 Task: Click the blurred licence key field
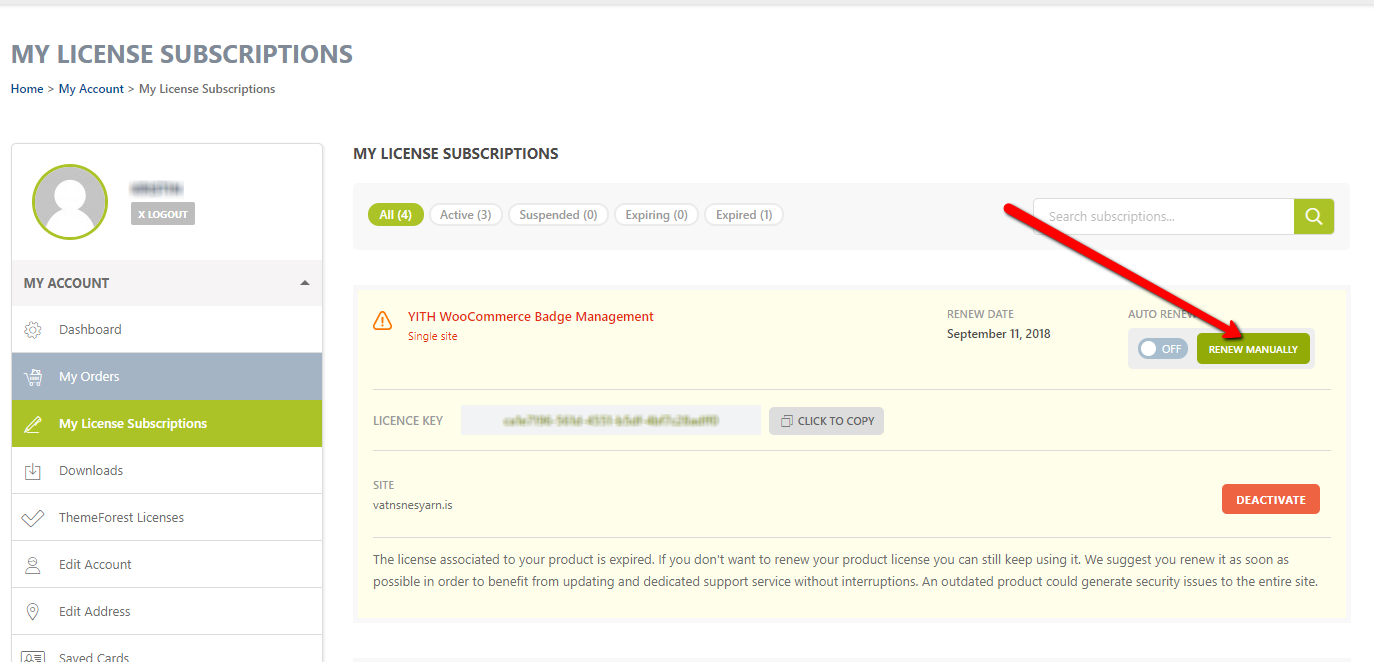coord(611,421)
